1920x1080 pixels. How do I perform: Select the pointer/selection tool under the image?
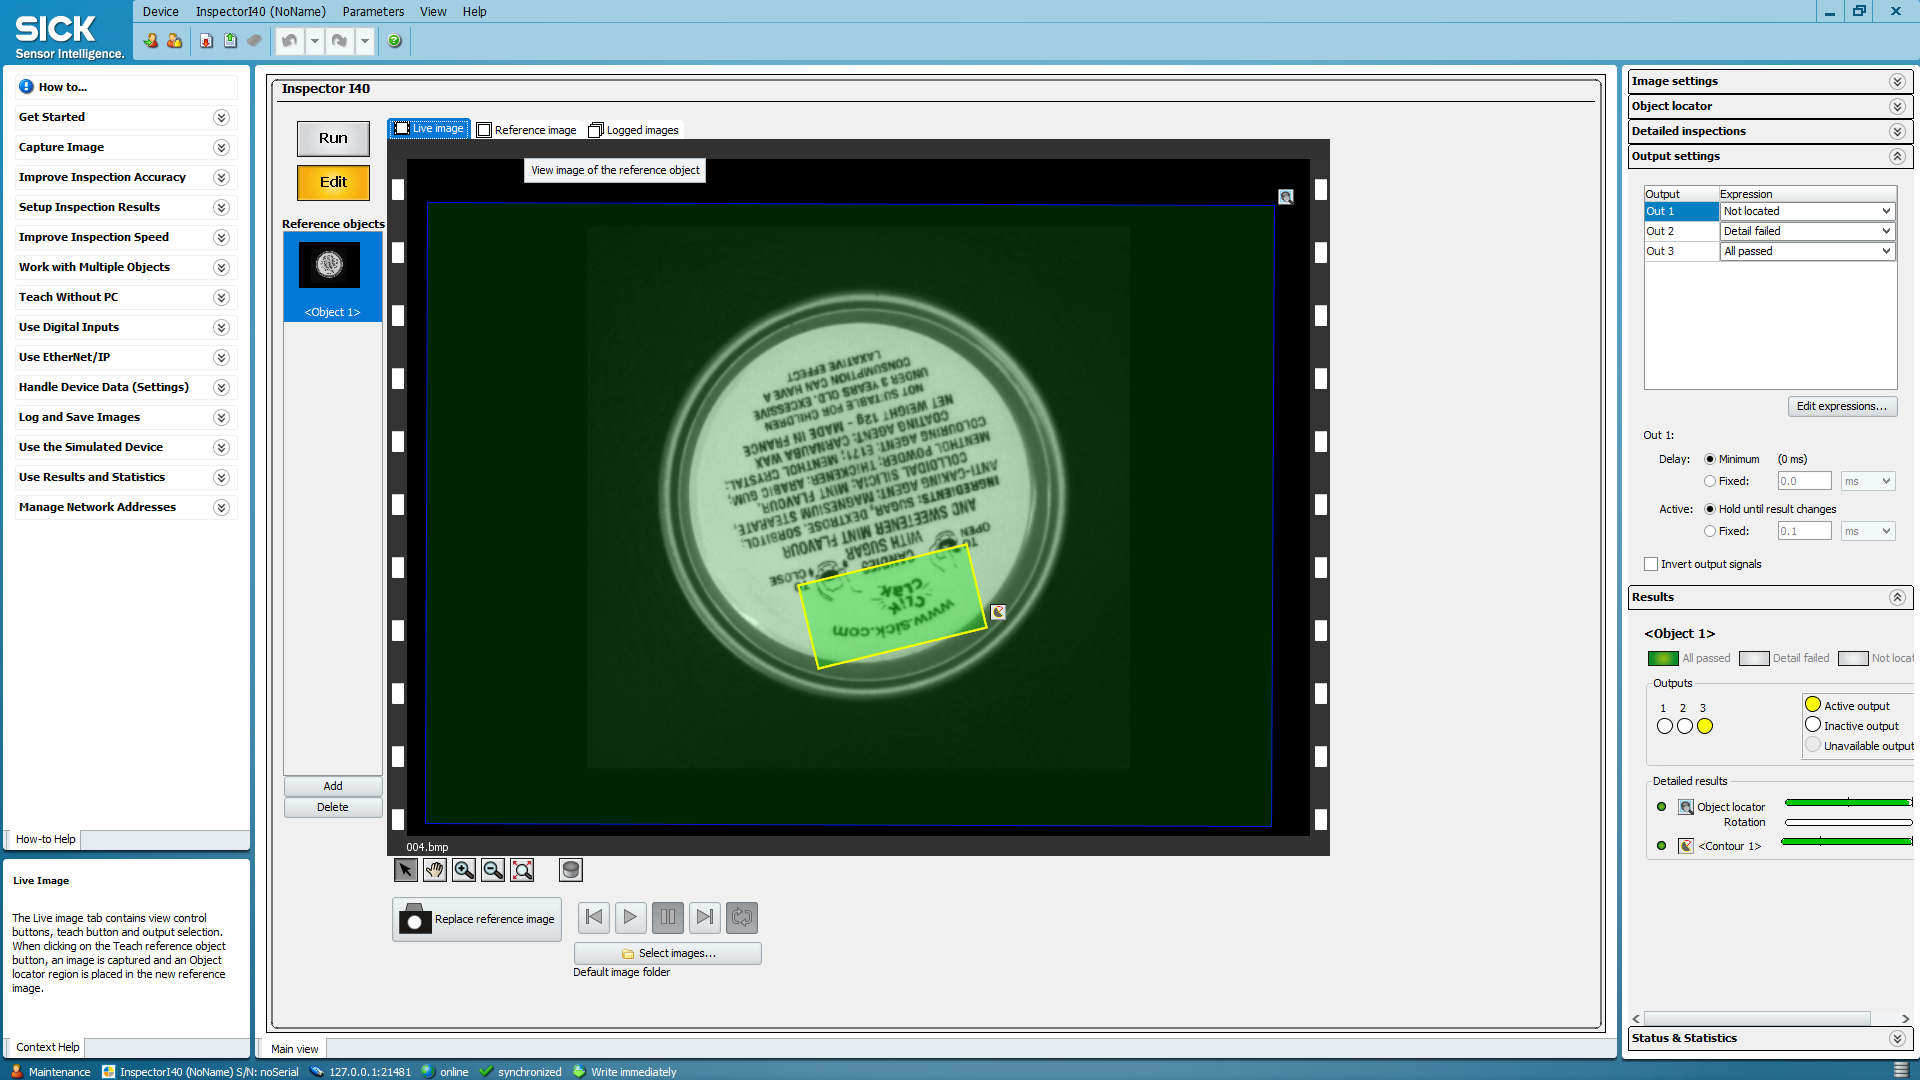(x=405, y=870)
